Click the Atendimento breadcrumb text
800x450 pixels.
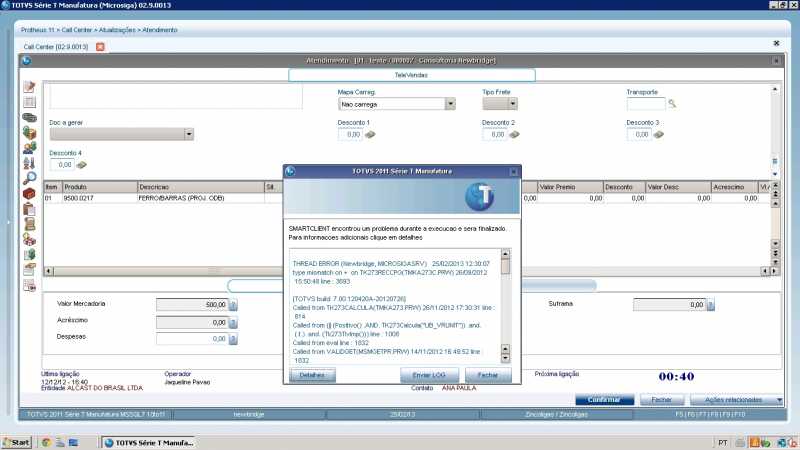160,30
